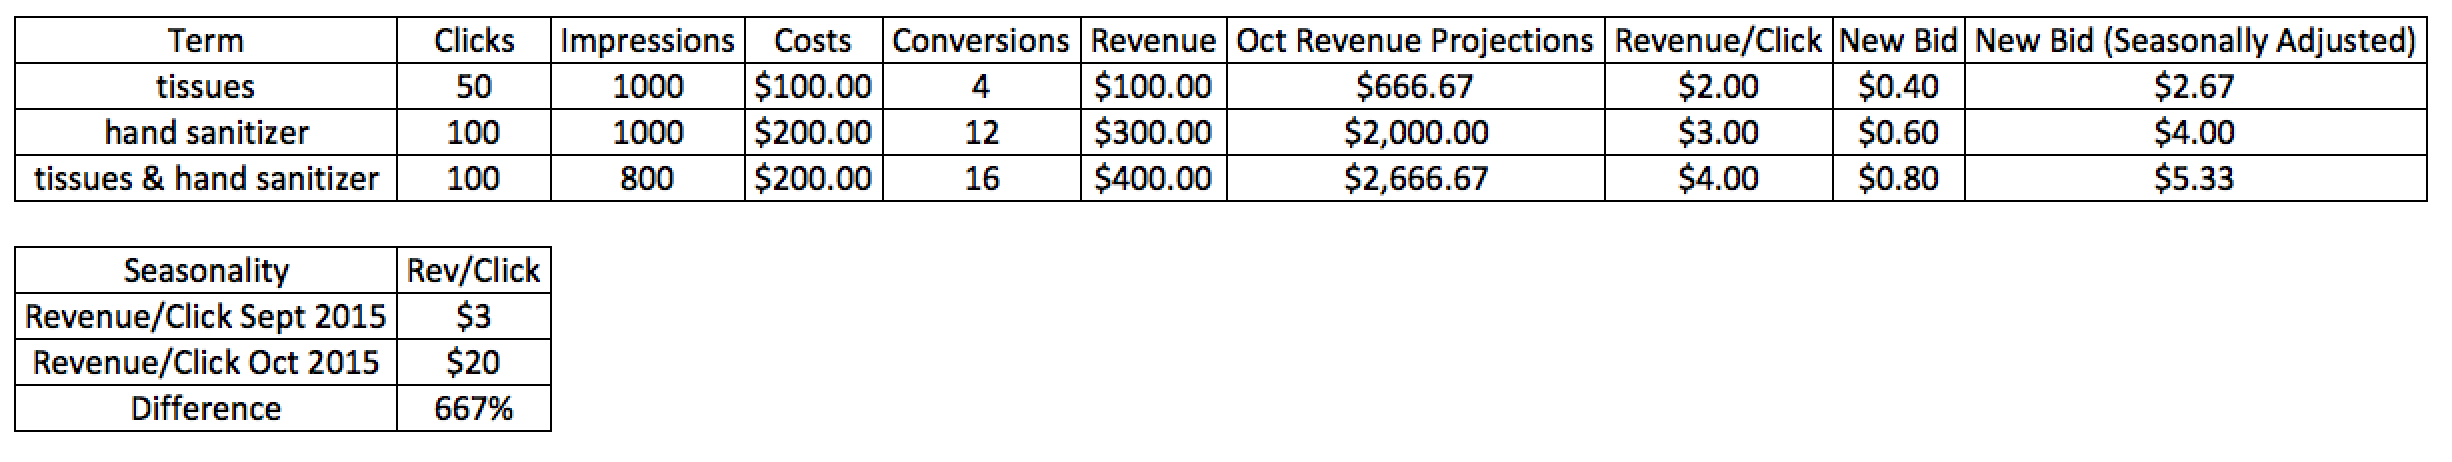The image size is (2452, 462).
Task: Click the Seasonality table header
Action: point(206,270)
